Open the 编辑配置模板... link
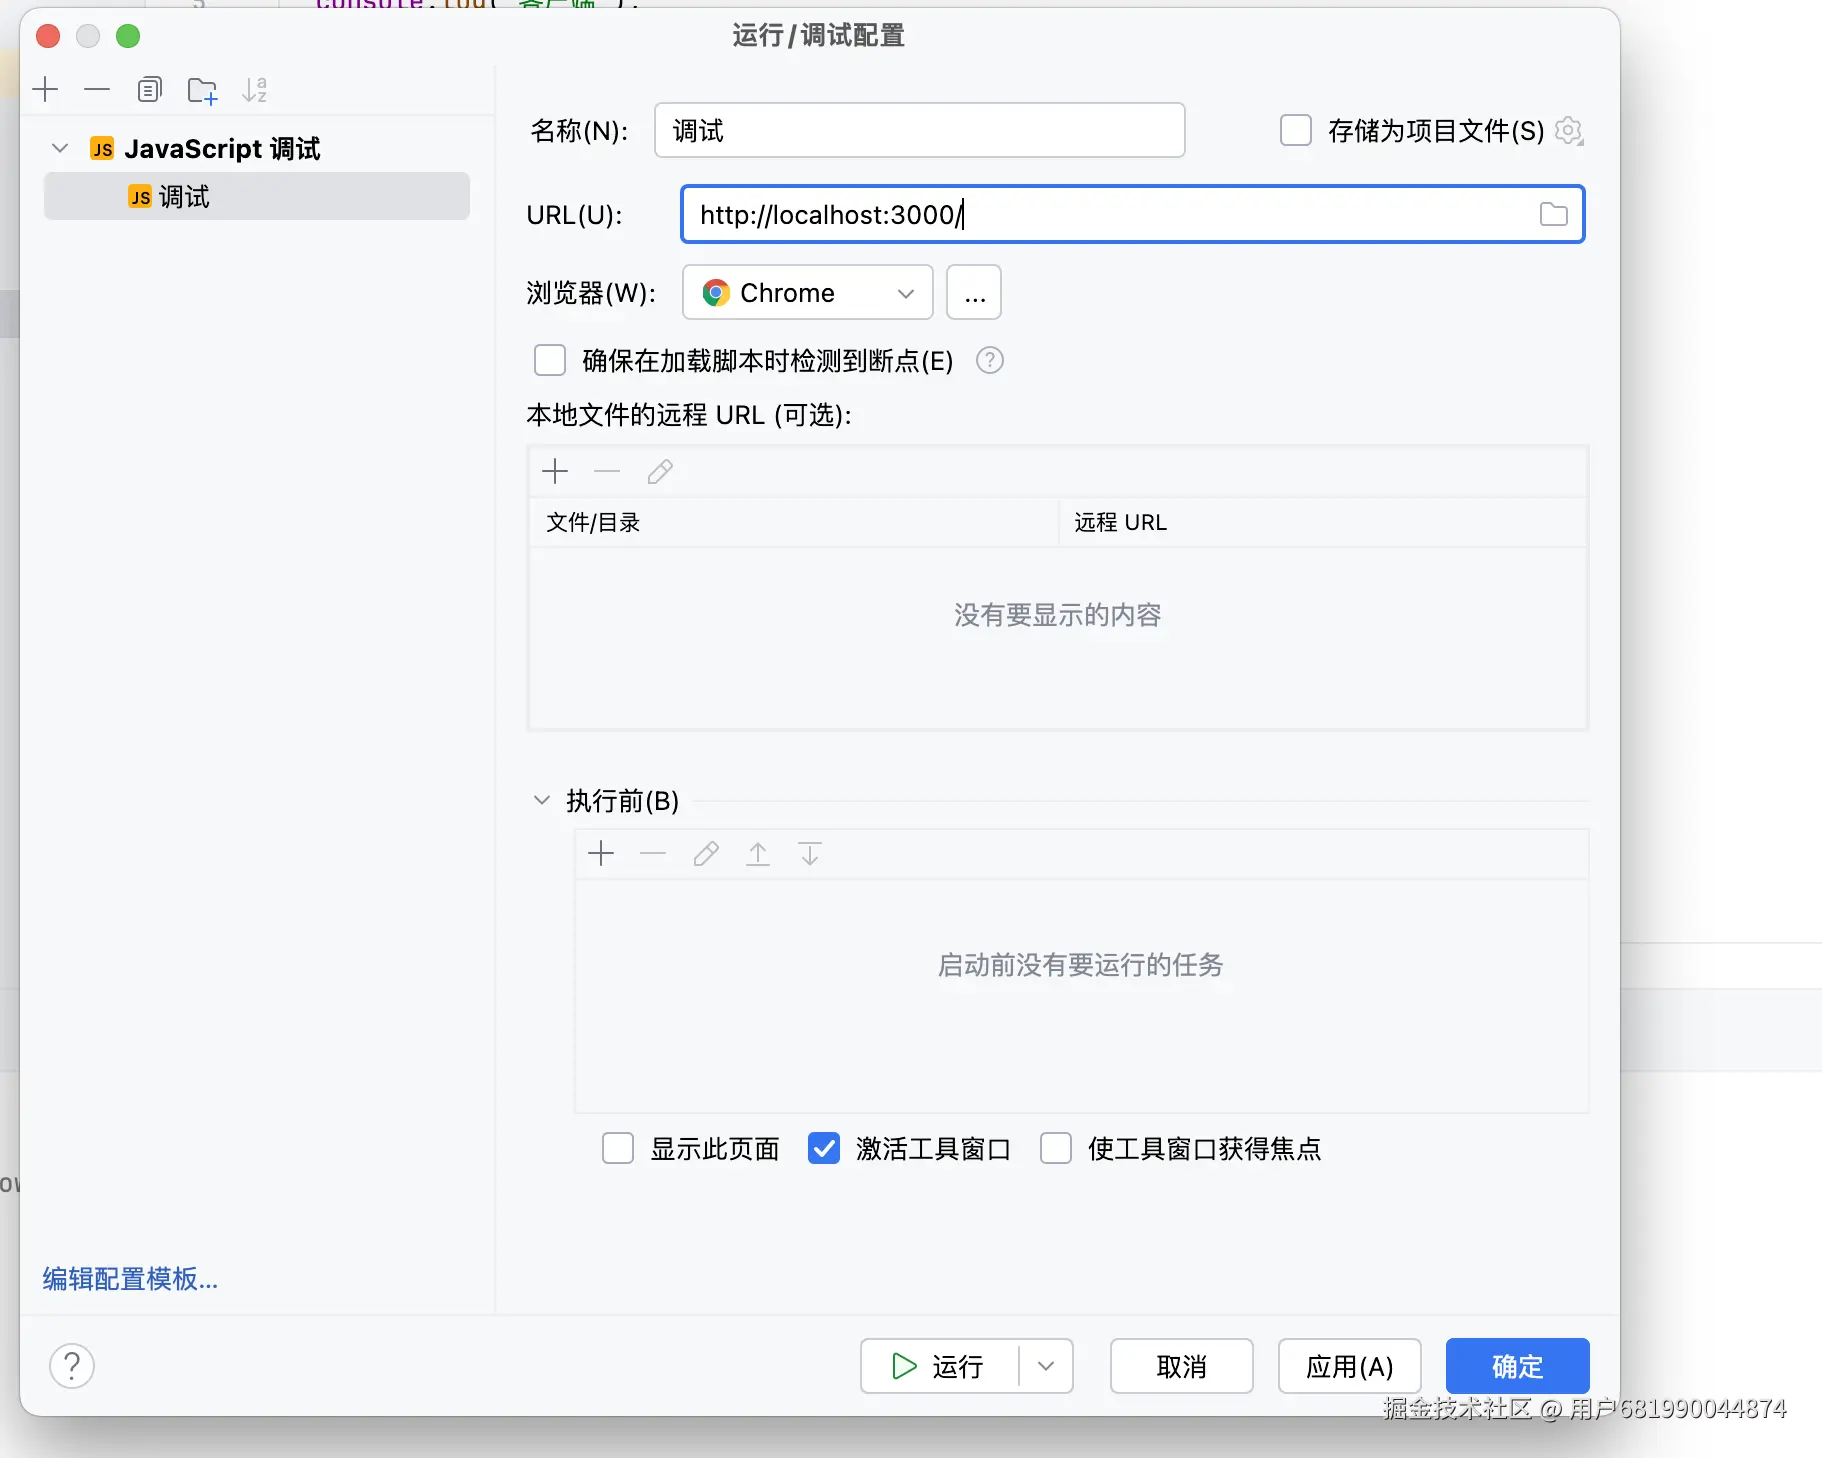This screenshot has width=1822, height=1458. (x=130, y=1279)
